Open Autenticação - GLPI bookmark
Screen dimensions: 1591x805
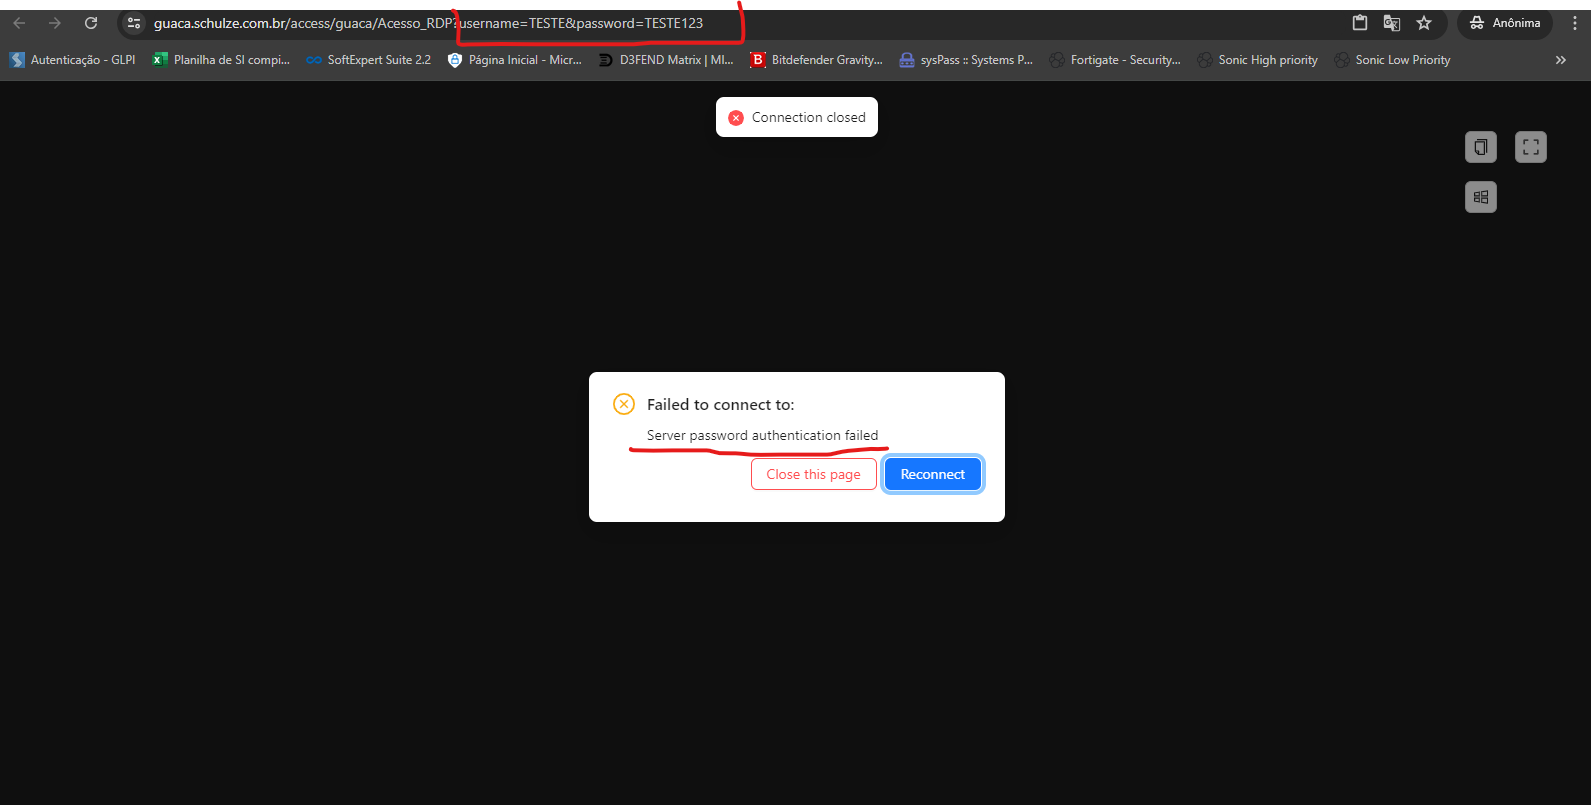(x=73, y=60)
